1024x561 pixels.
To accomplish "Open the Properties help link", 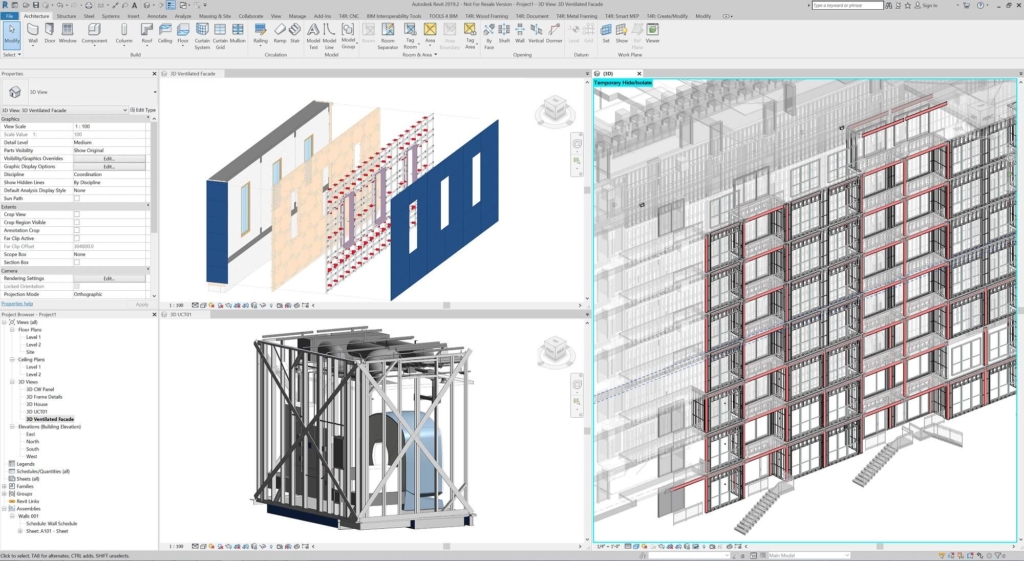I will 17,304.
